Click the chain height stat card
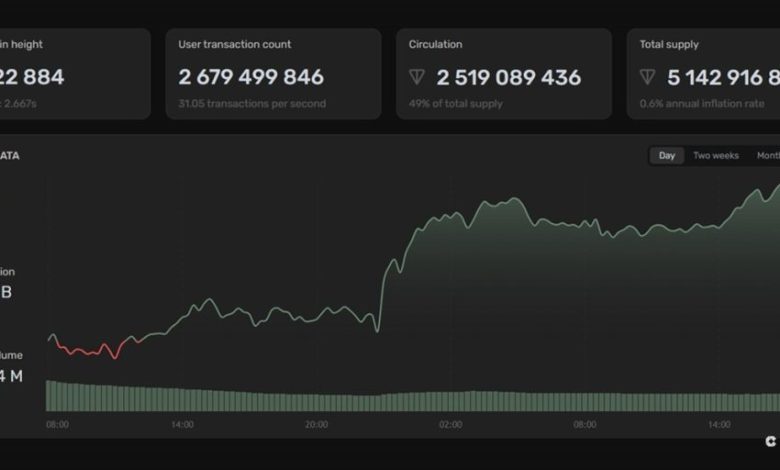 point(70,74)
